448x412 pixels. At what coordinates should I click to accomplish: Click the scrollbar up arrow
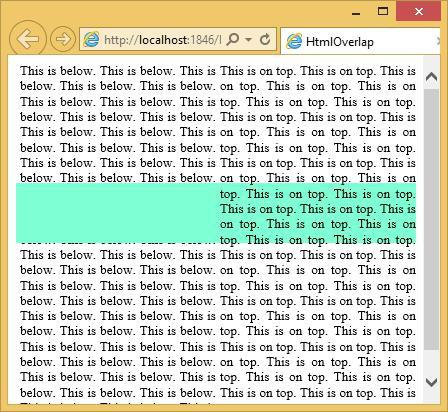click(x=431, y=77)
